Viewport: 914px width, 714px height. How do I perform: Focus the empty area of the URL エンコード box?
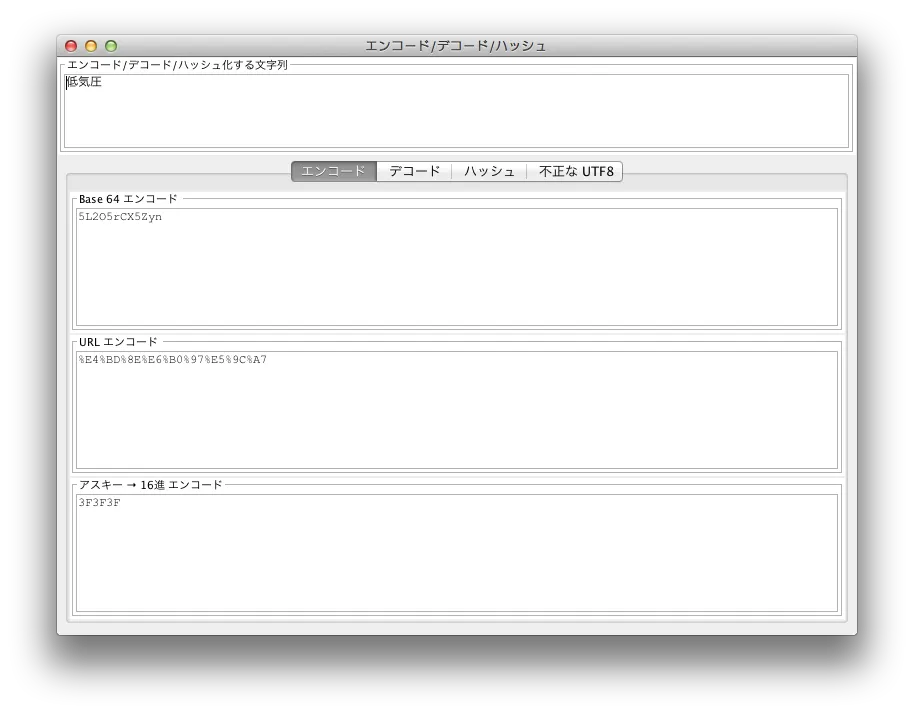tap(456, 420)
